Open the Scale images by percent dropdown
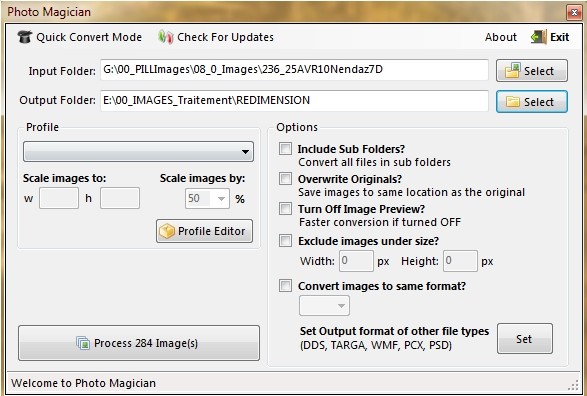This screenshot has height=396, width=587. click(x=207, y=198)
